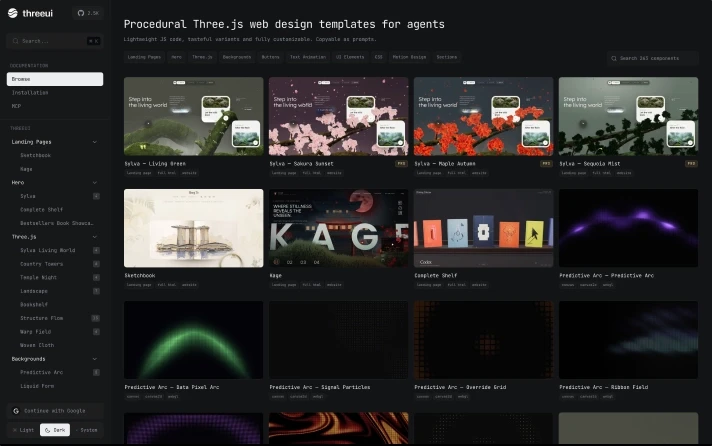This screenshot has height=446, width=712.
Task: Filter by Text Animation tag
Action: point(308,57)
